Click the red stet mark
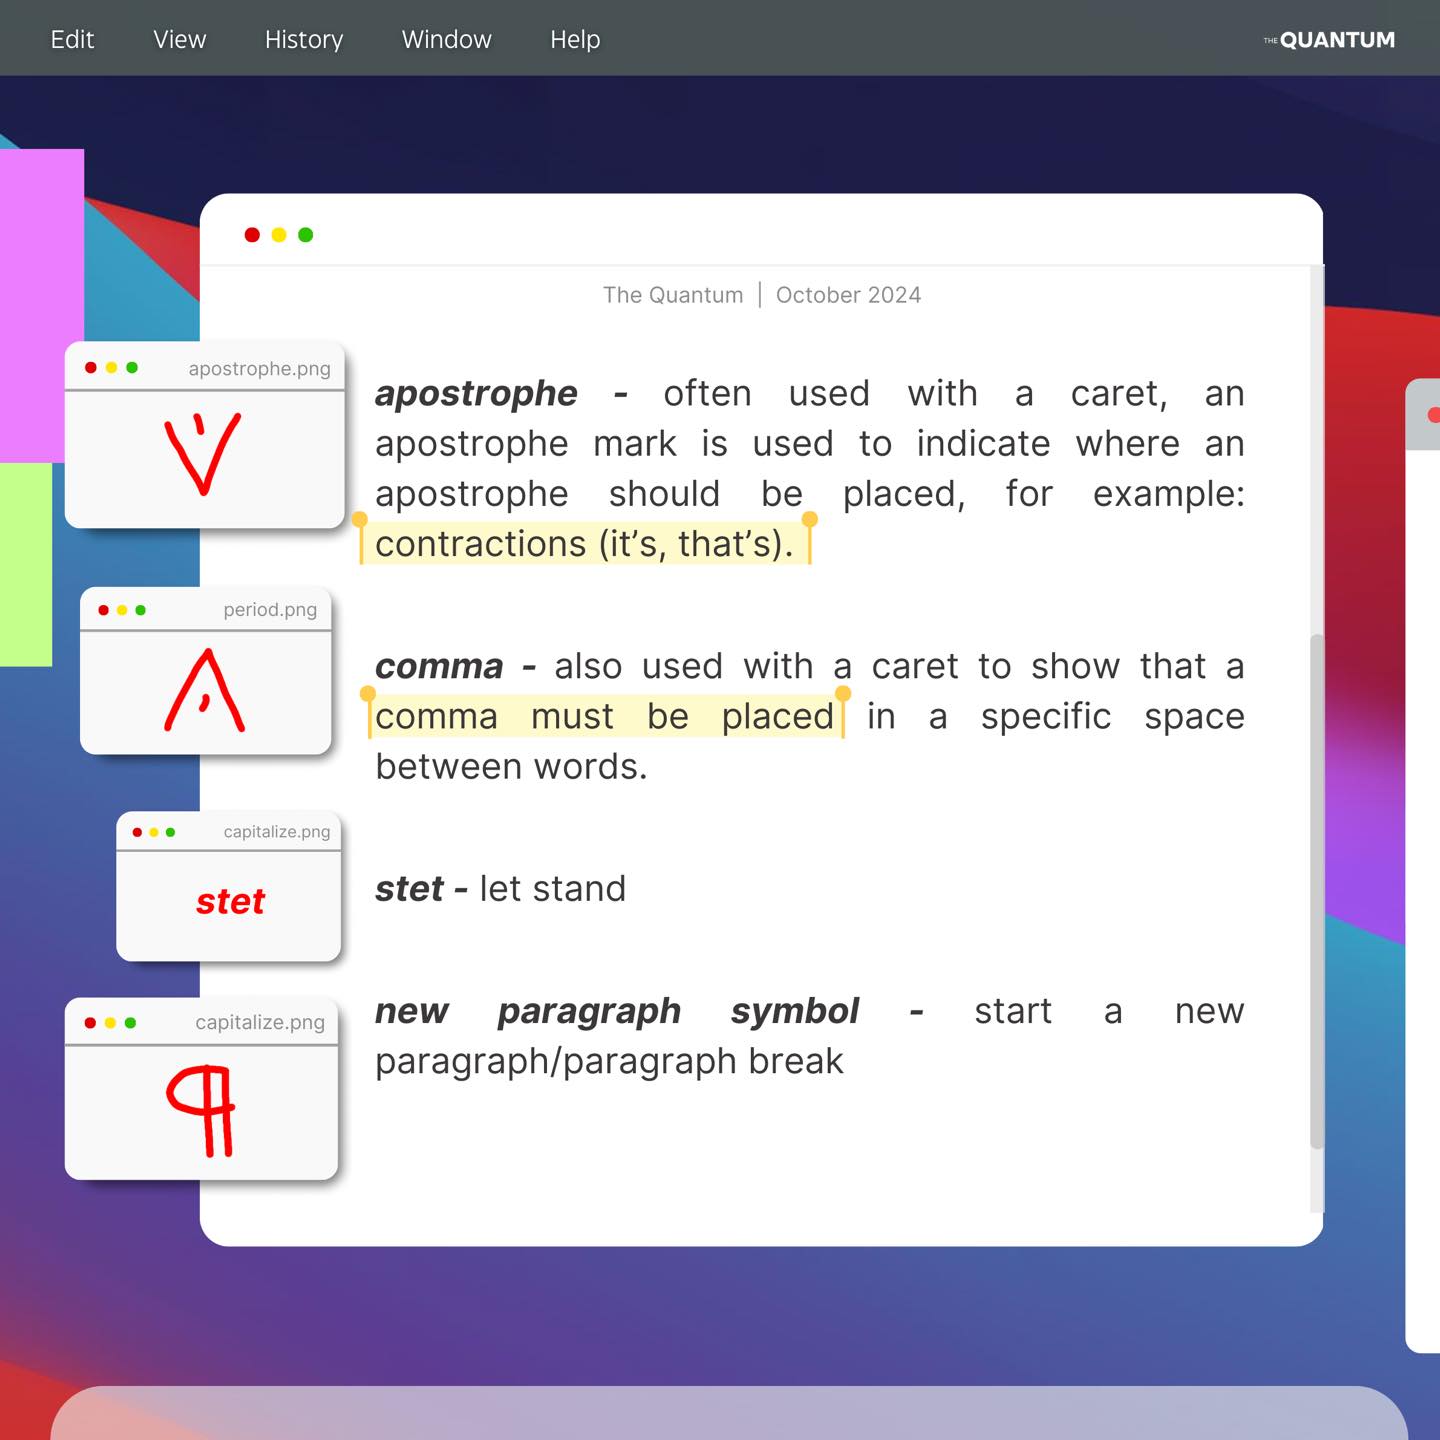 230,902
